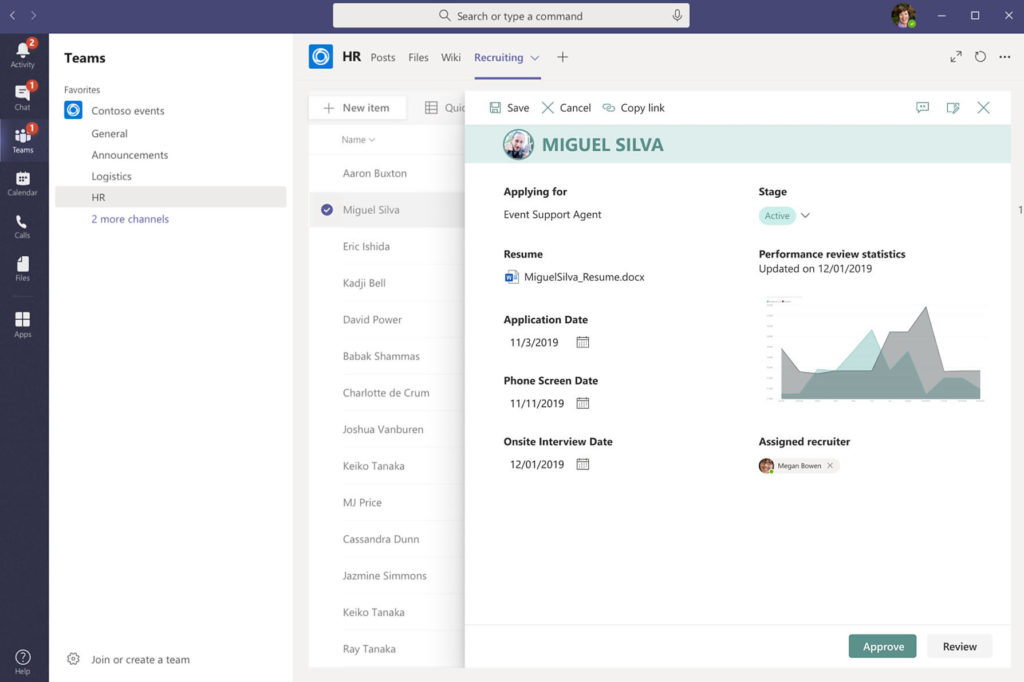Create a New item in the list
The image size is (1024, 682).
(357, 108)
